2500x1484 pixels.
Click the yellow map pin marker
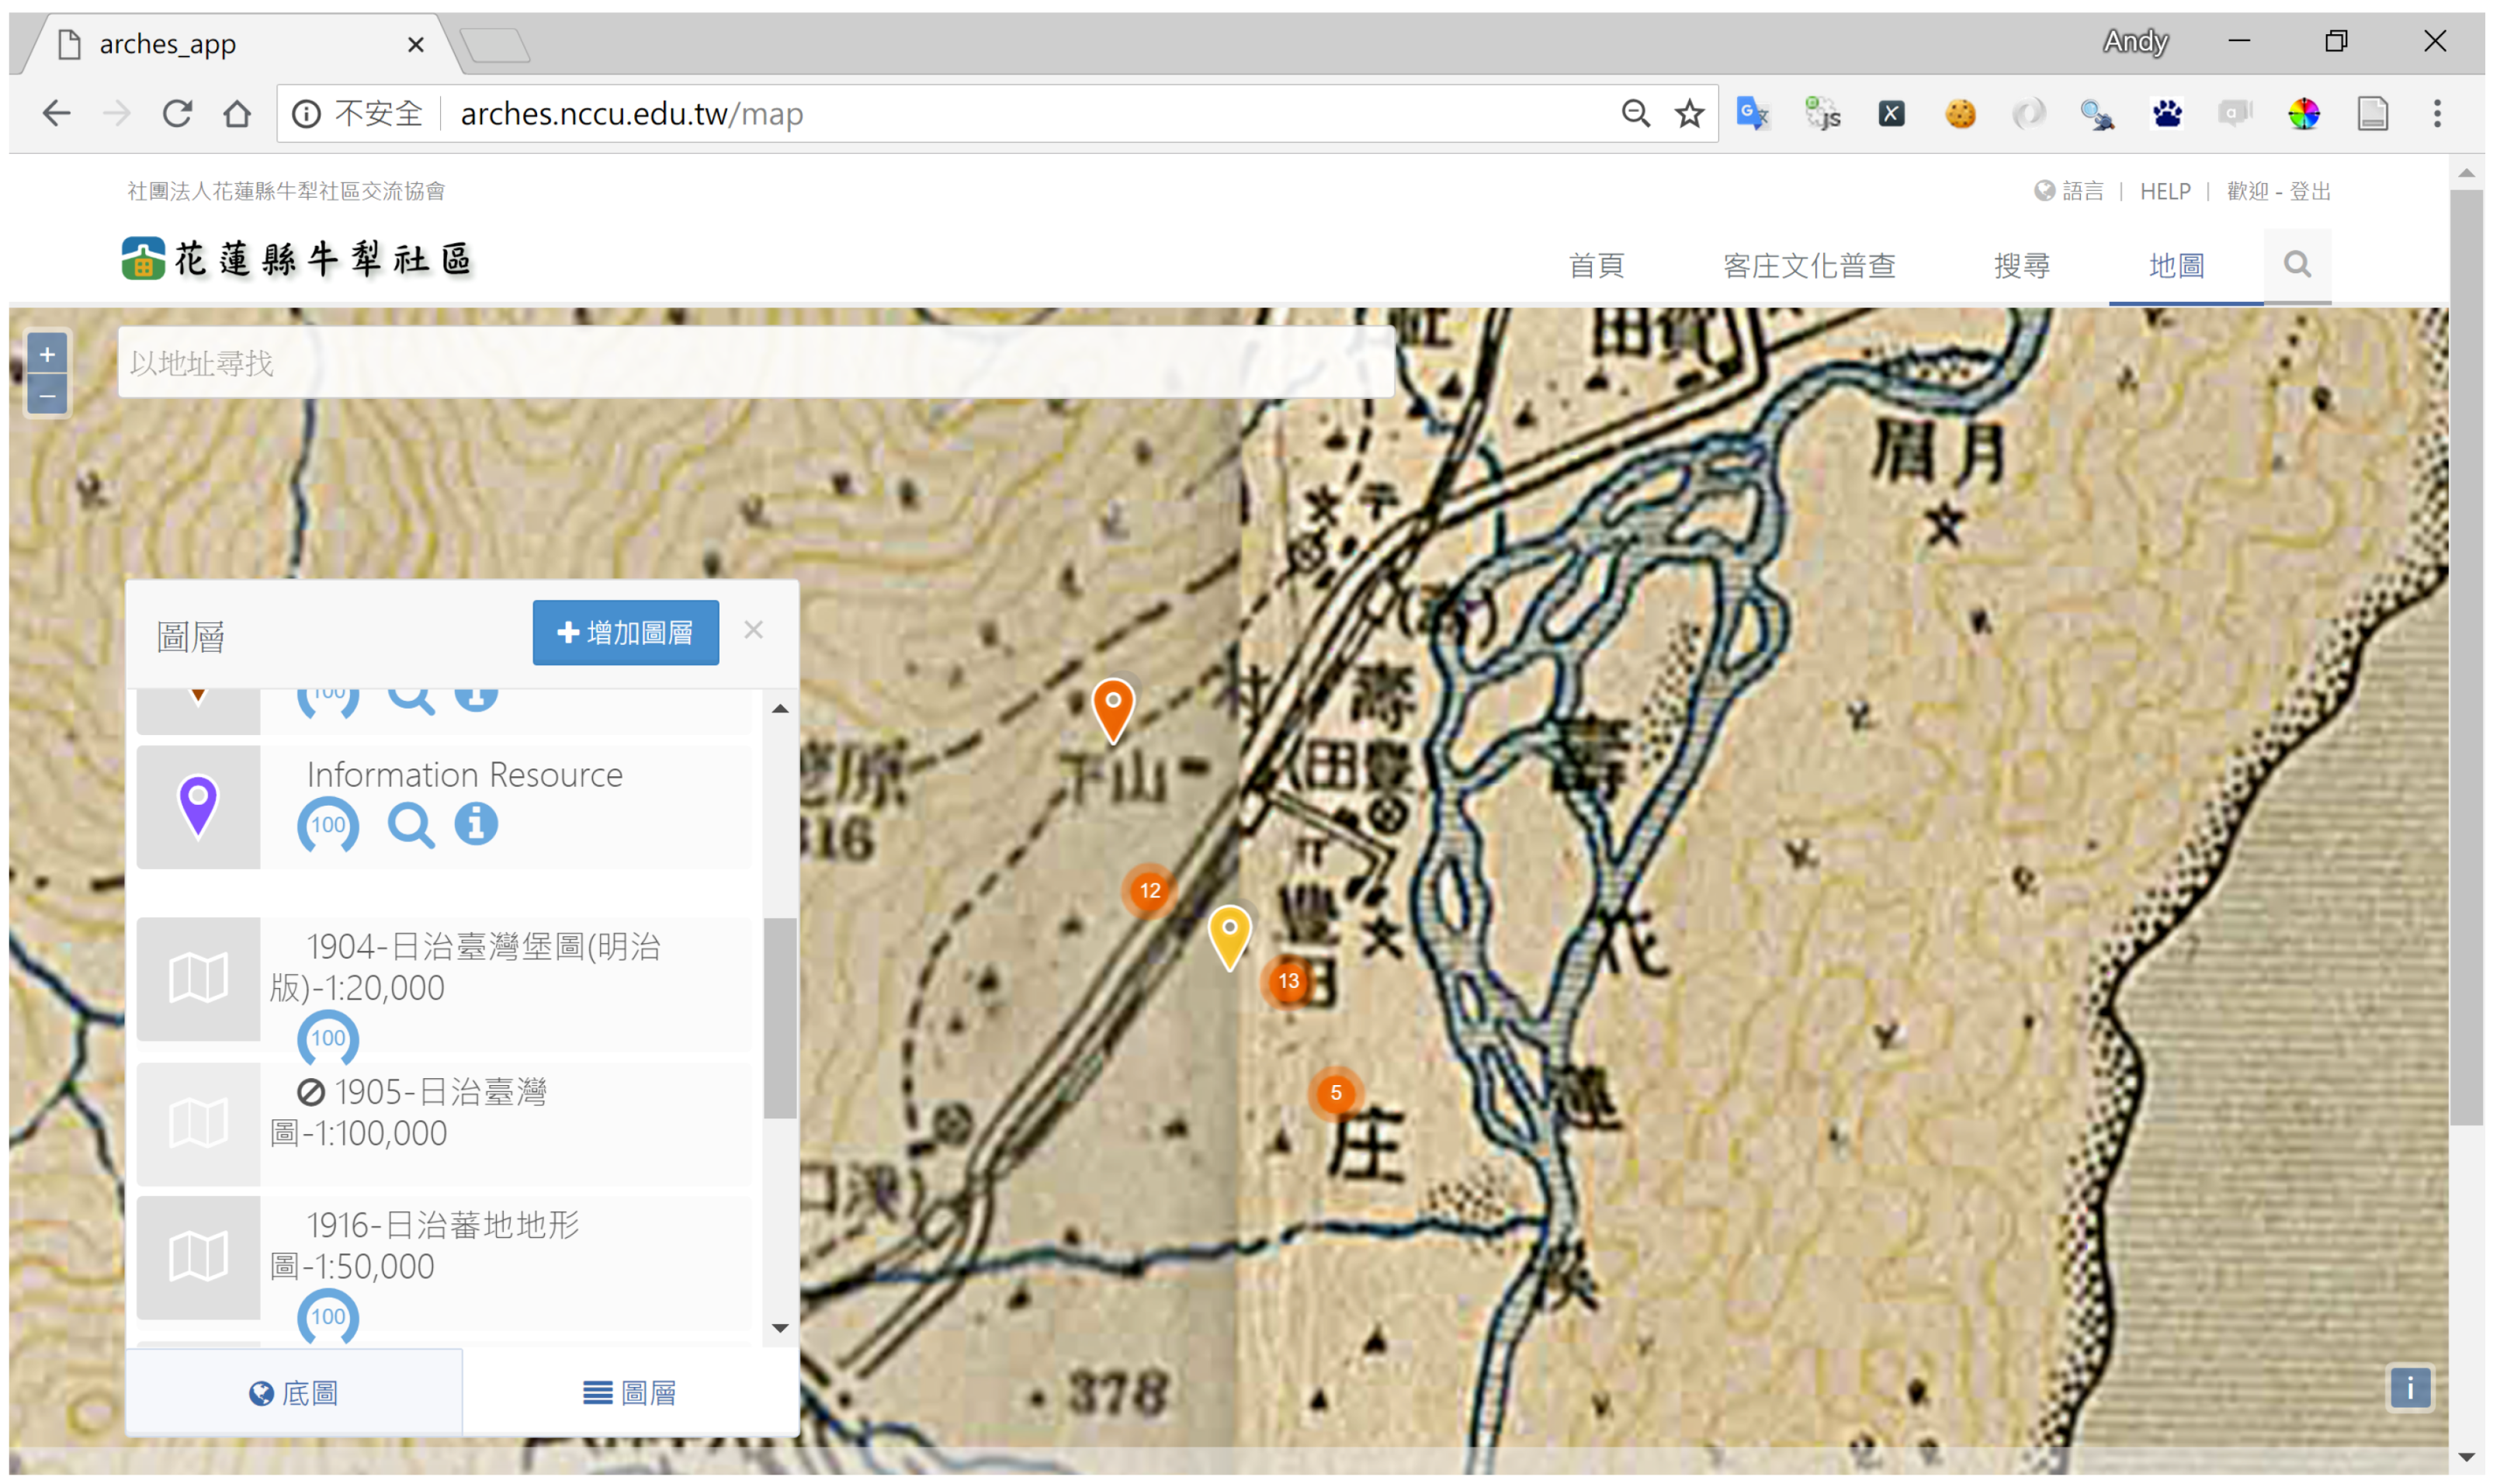[1230, 934]
